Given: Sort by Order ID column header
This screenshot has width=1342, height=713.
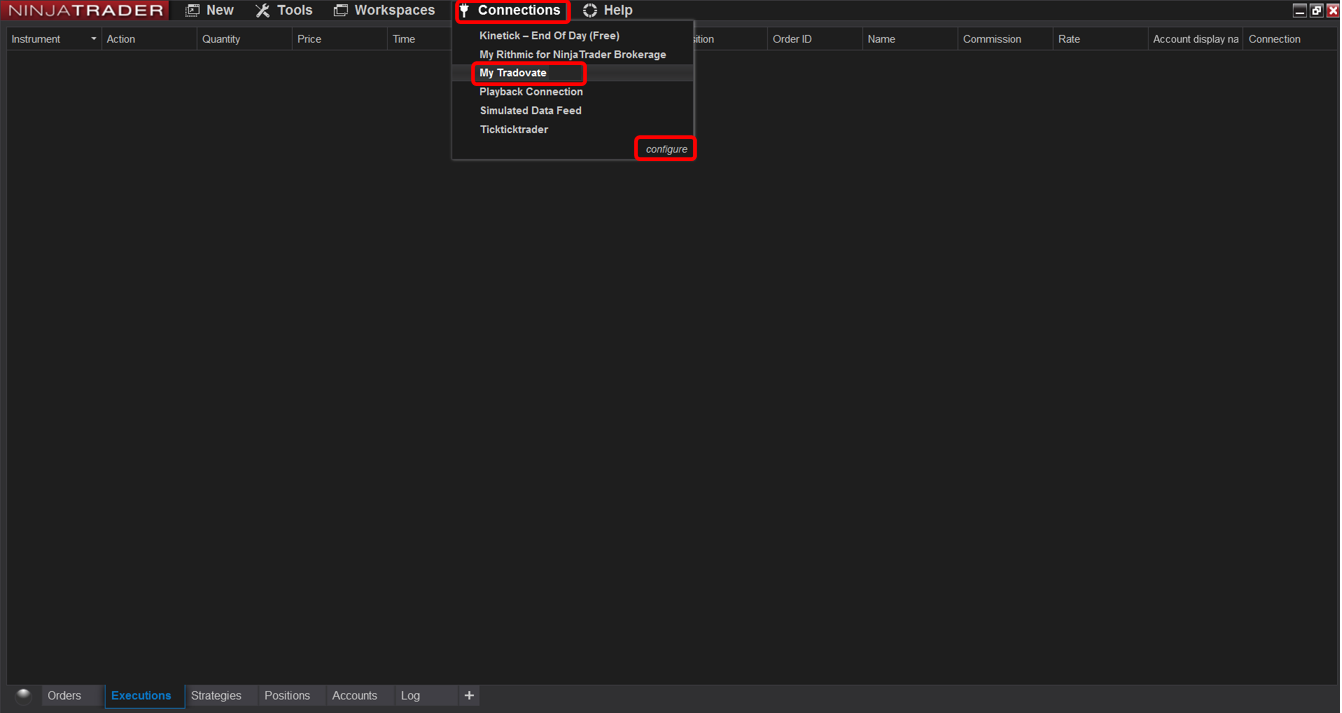Looking at the screenshot, I should tap(815, 39).
